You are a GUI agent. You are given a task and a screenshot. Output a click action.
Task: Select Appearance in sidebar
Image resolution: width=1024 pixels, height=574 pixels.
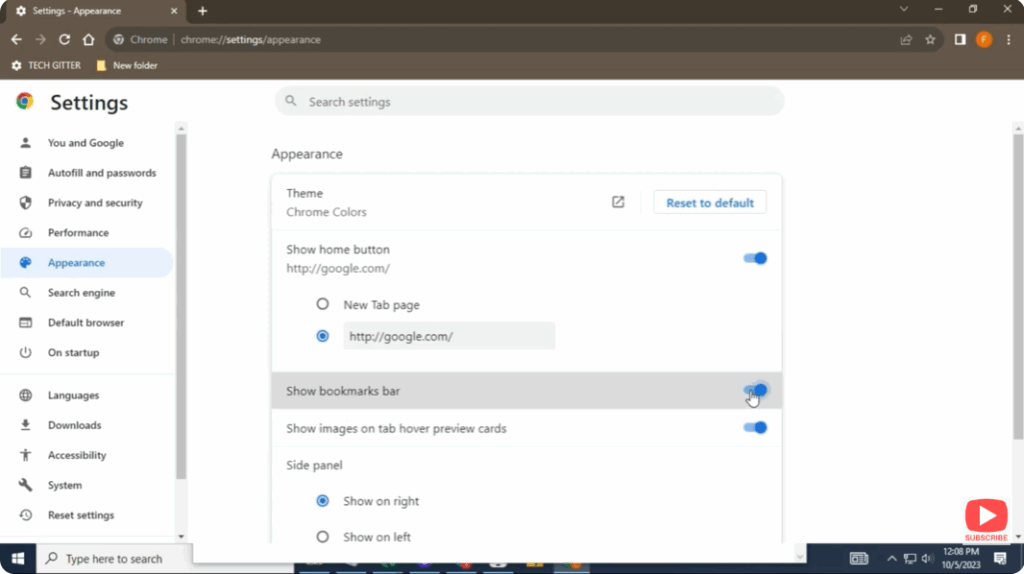pyautogui.click(x=87, y=263)
